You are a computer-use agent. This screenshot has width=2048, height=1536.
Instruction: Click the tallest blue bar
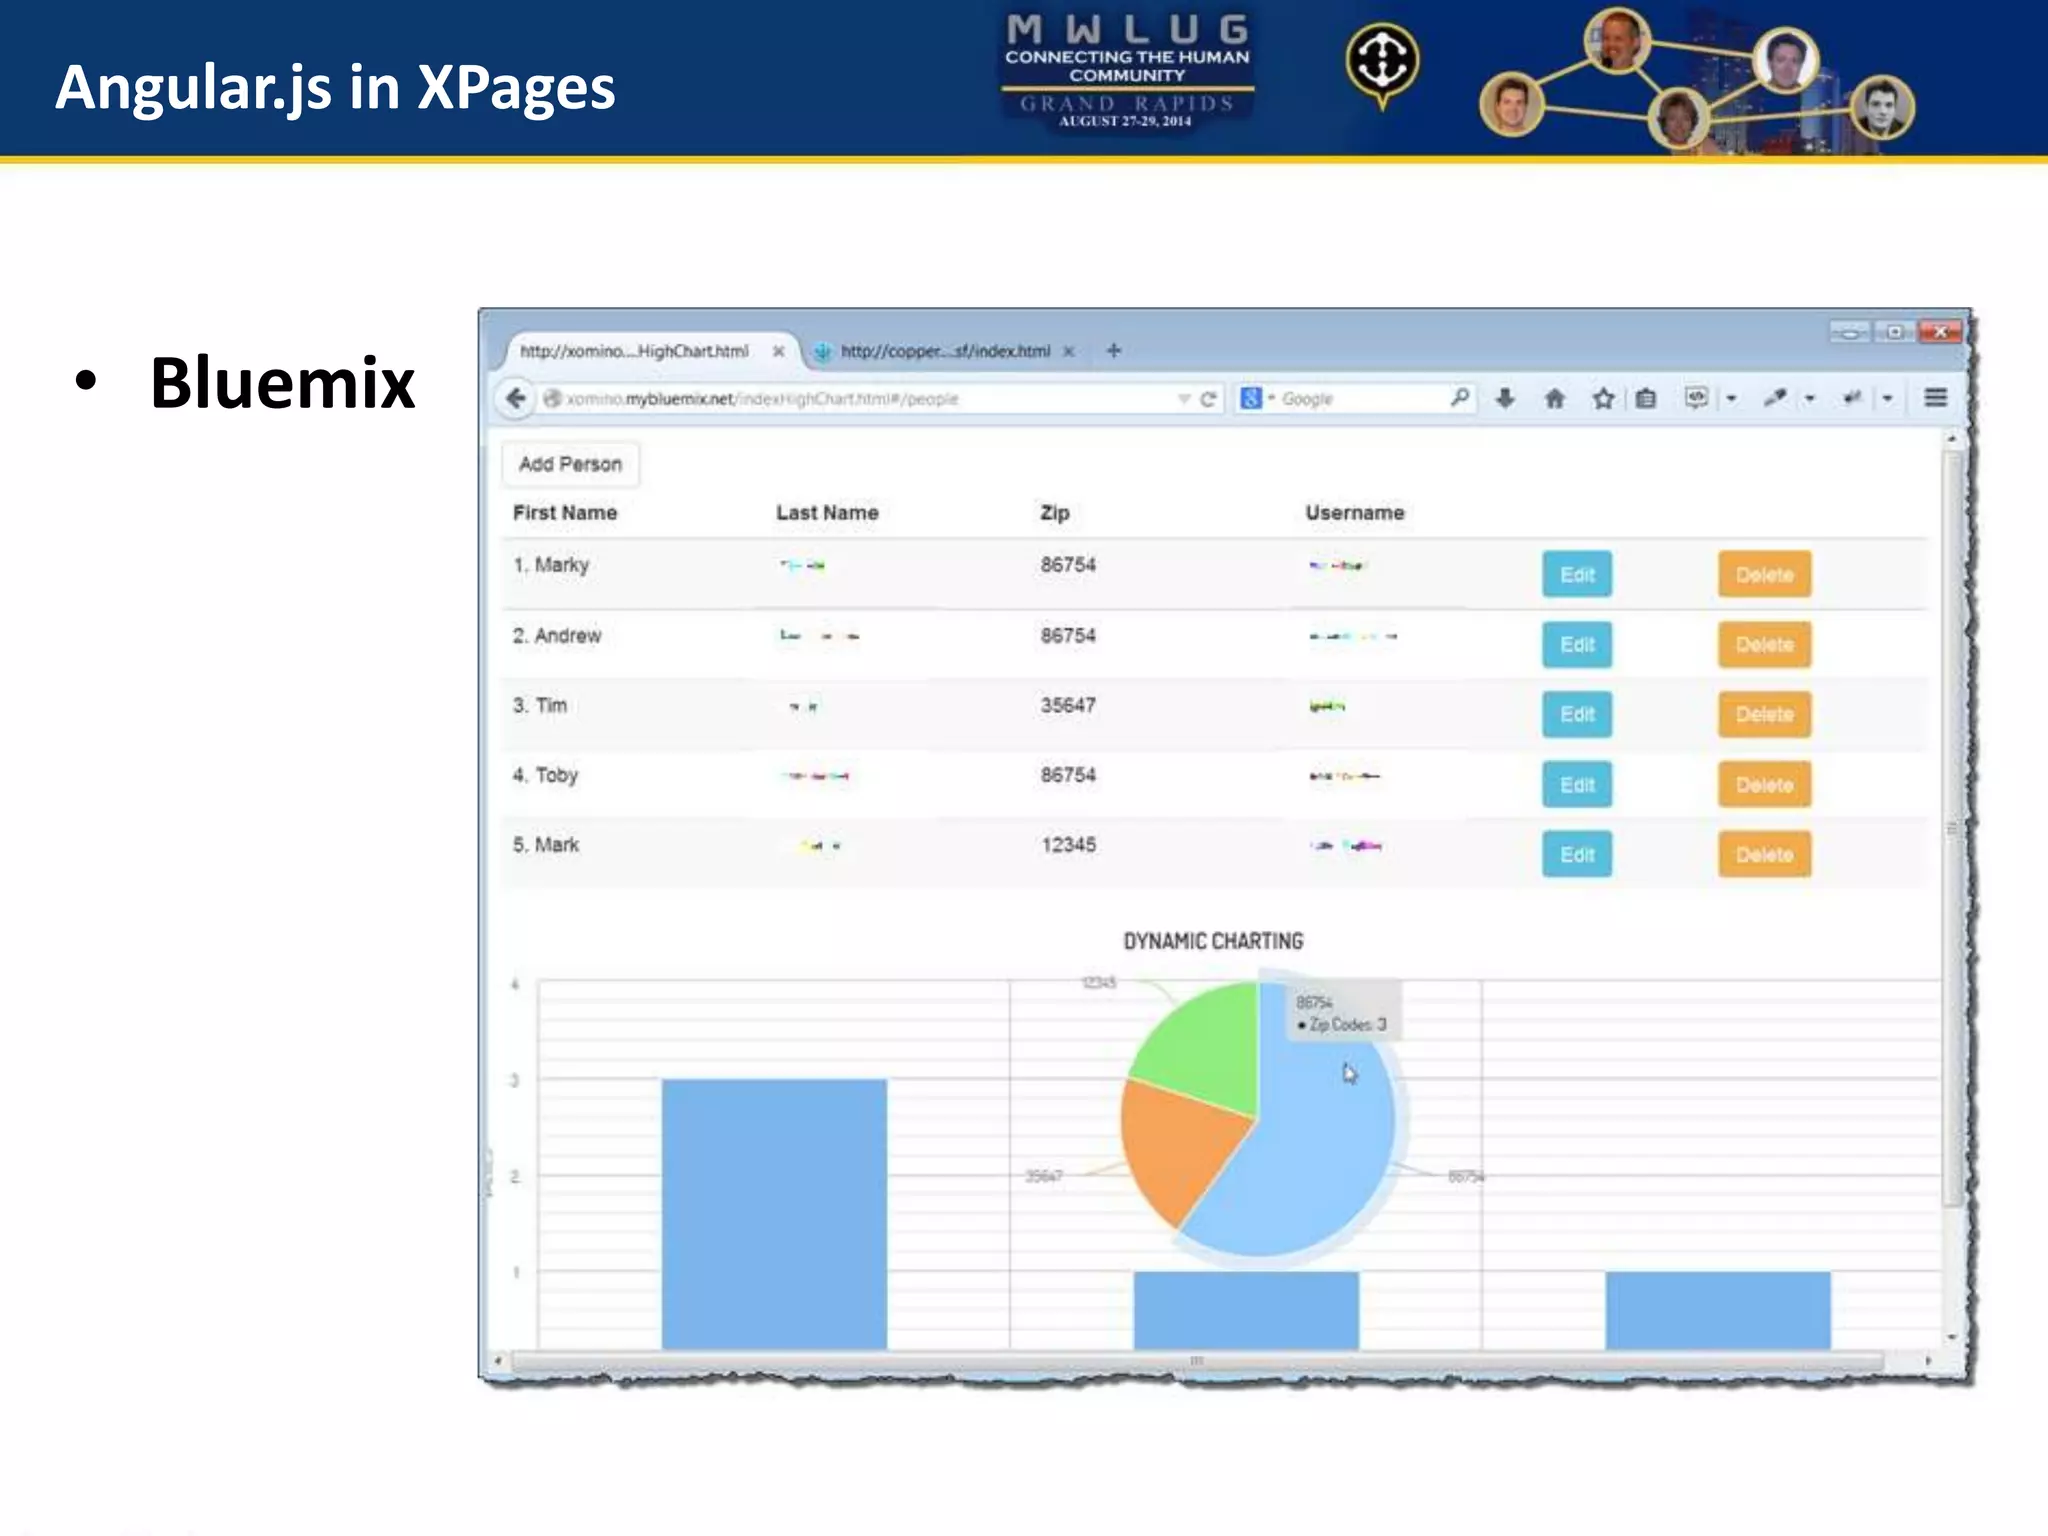point(774,1214)
